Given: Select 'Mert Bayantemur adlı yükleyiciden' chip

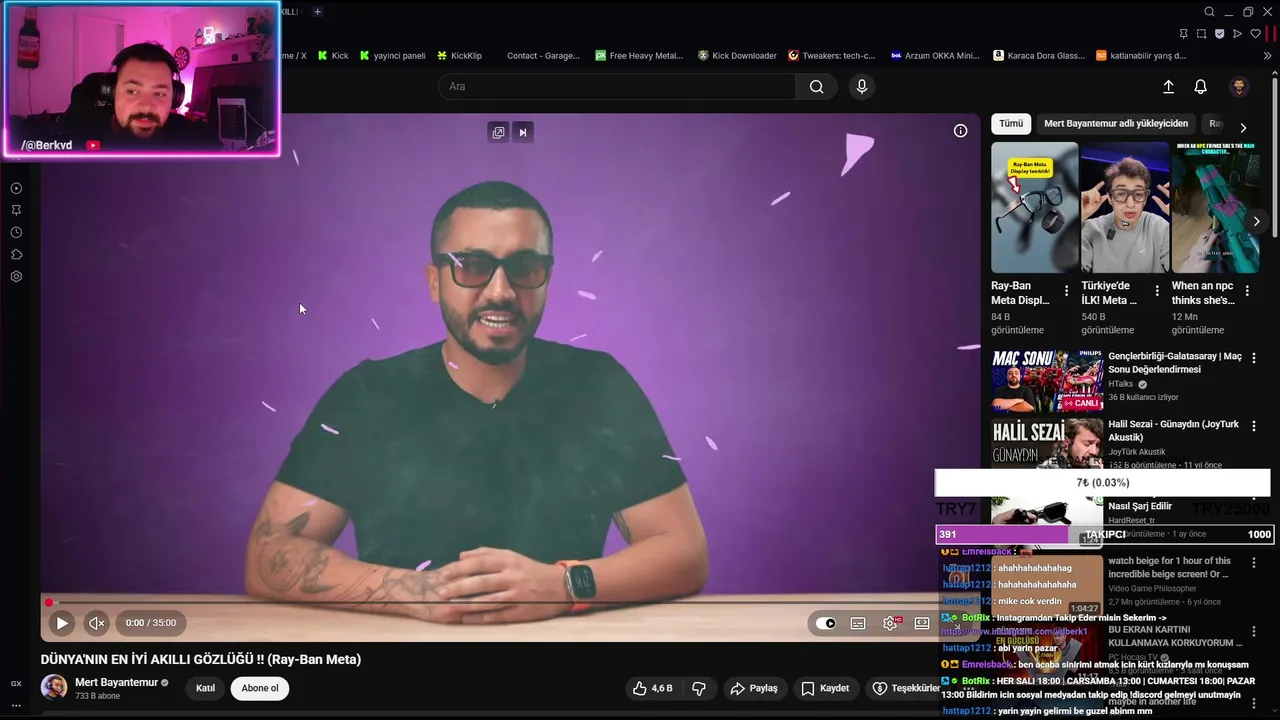Looking at the screenshot, I should (1116, 124).
